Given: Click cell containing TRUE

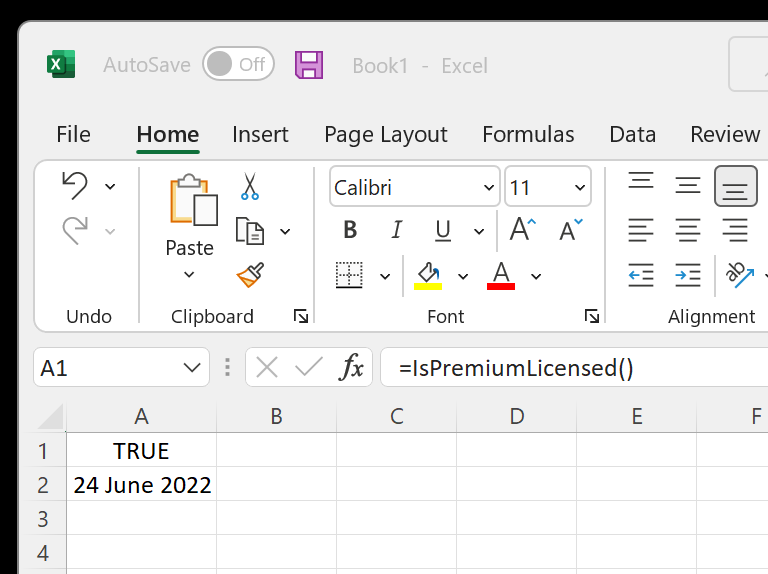Looking at the screenshot, I should tap(141, 450).
